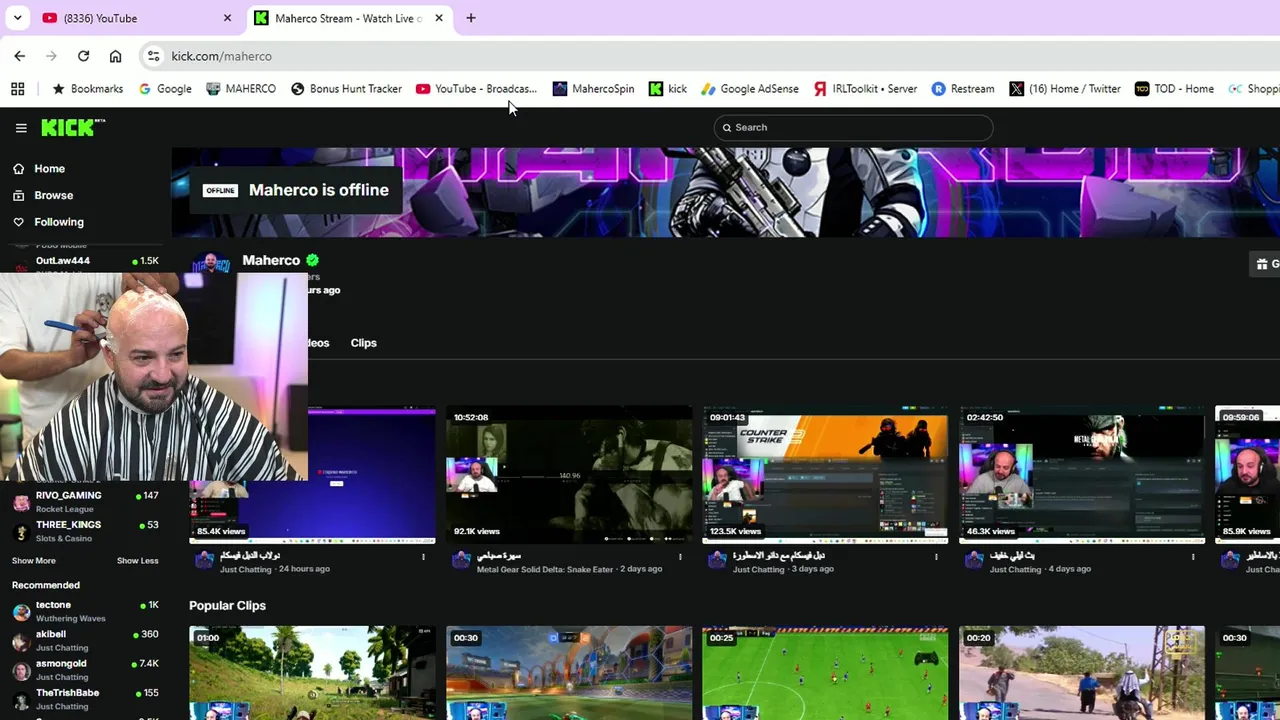Open the Kick hamburger menu
Image resolution: width=1280 pixels, height=720 pixels.
coord(21,128)
